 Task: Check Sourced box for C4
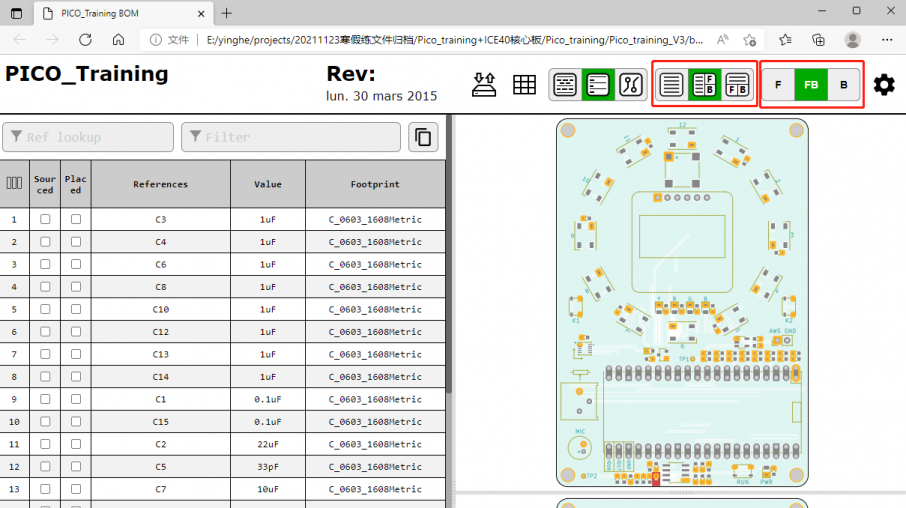click(x=45, y=242)
